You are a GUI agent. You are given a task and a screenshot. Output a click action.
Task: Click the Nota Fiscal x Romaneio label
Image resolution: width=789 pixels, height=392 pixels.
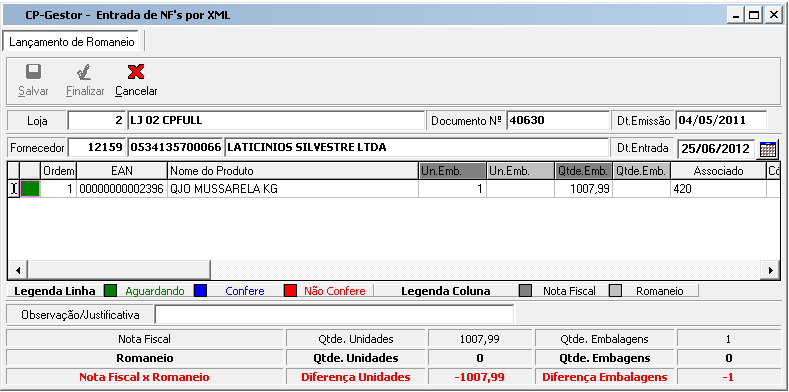(144, 377)
